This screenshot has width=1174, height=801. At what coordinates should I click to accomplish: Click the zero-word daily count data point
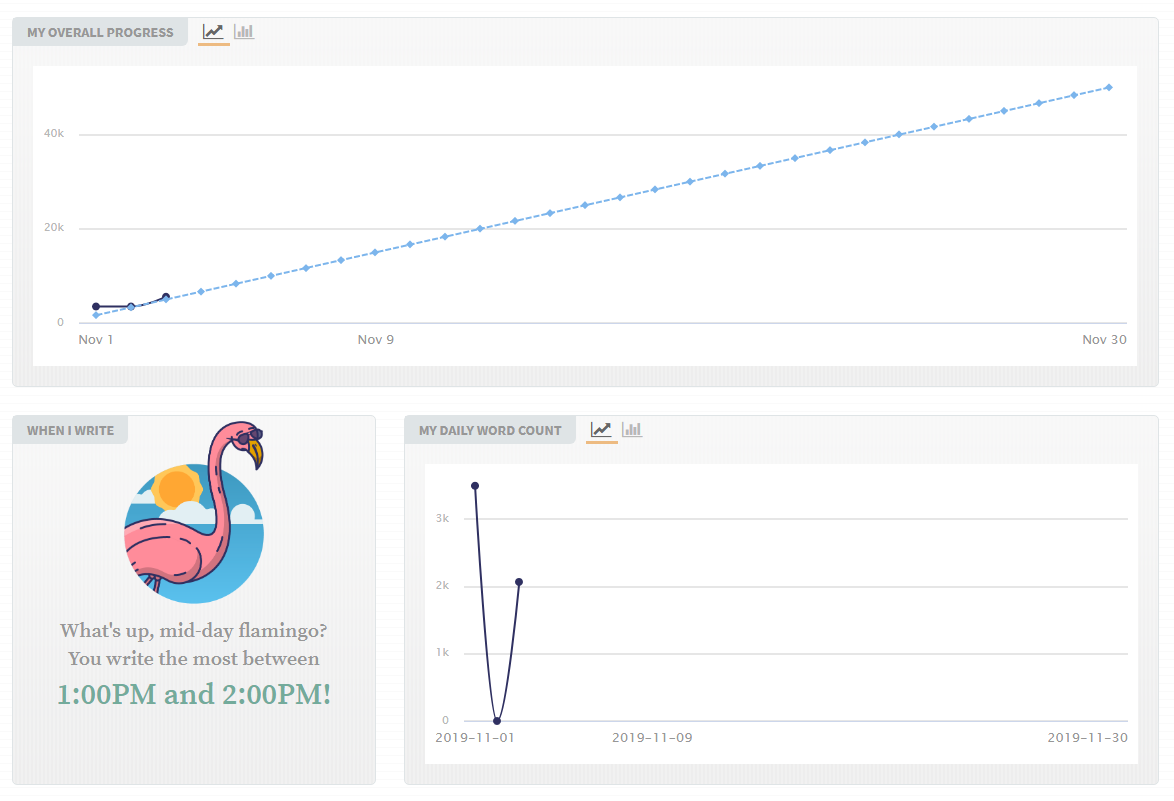(497, 721)
